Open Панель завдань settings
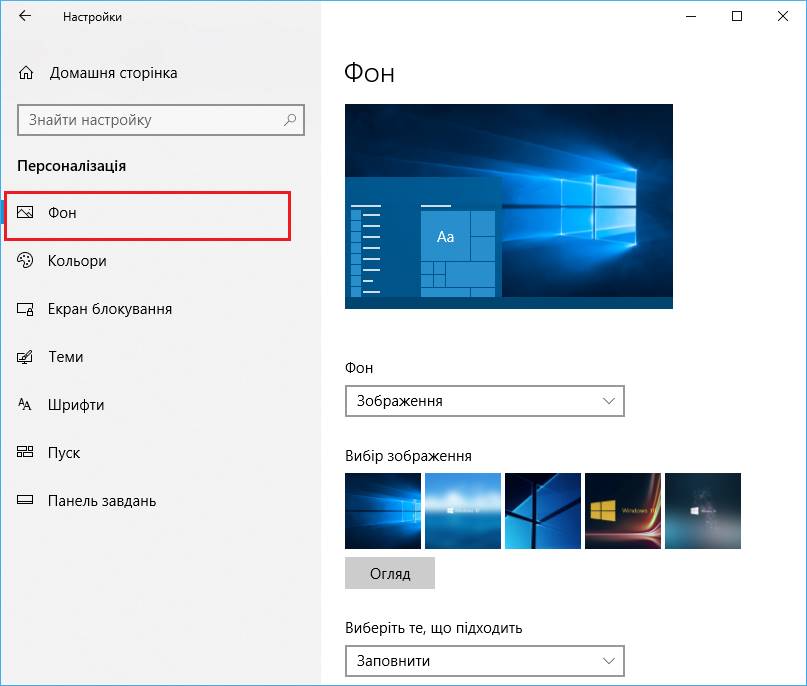 point(102,501)
